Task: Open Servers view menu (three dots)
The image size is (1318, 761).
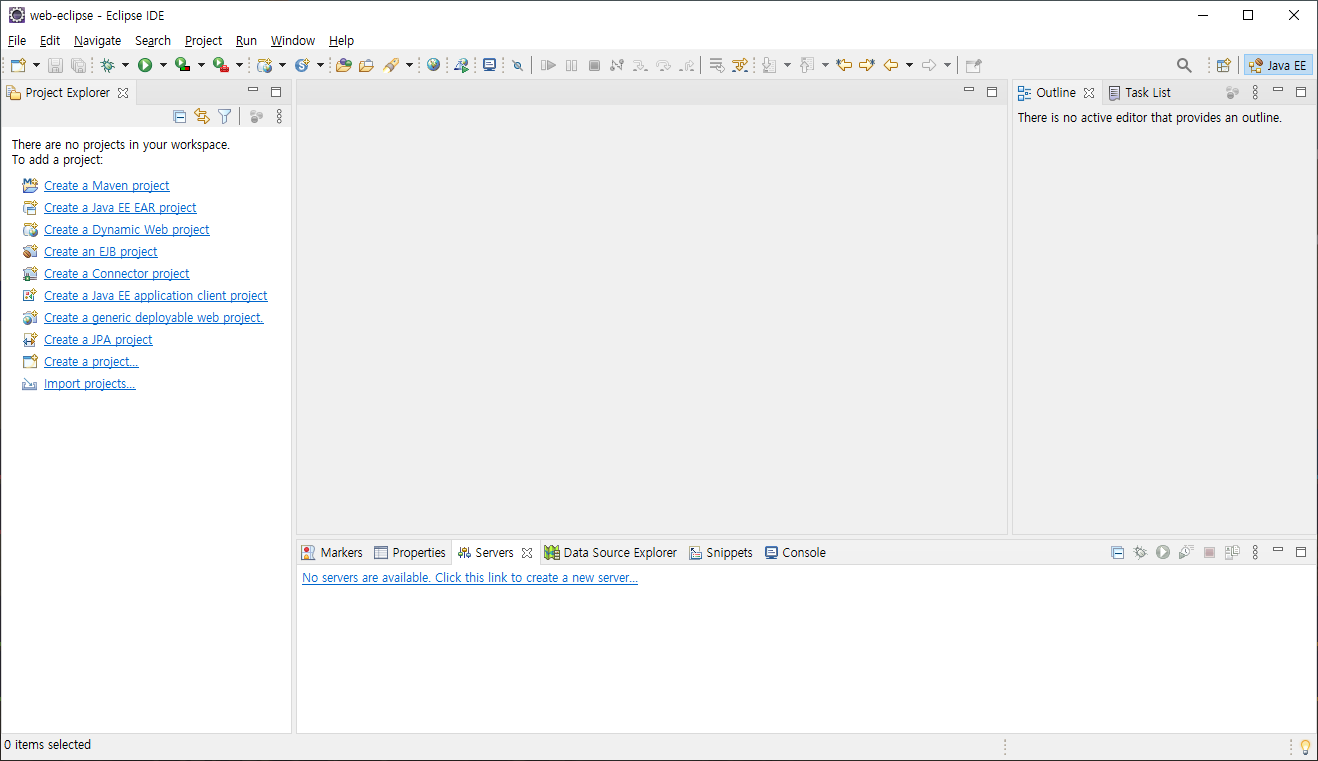Action: (x=1255, y=552)
